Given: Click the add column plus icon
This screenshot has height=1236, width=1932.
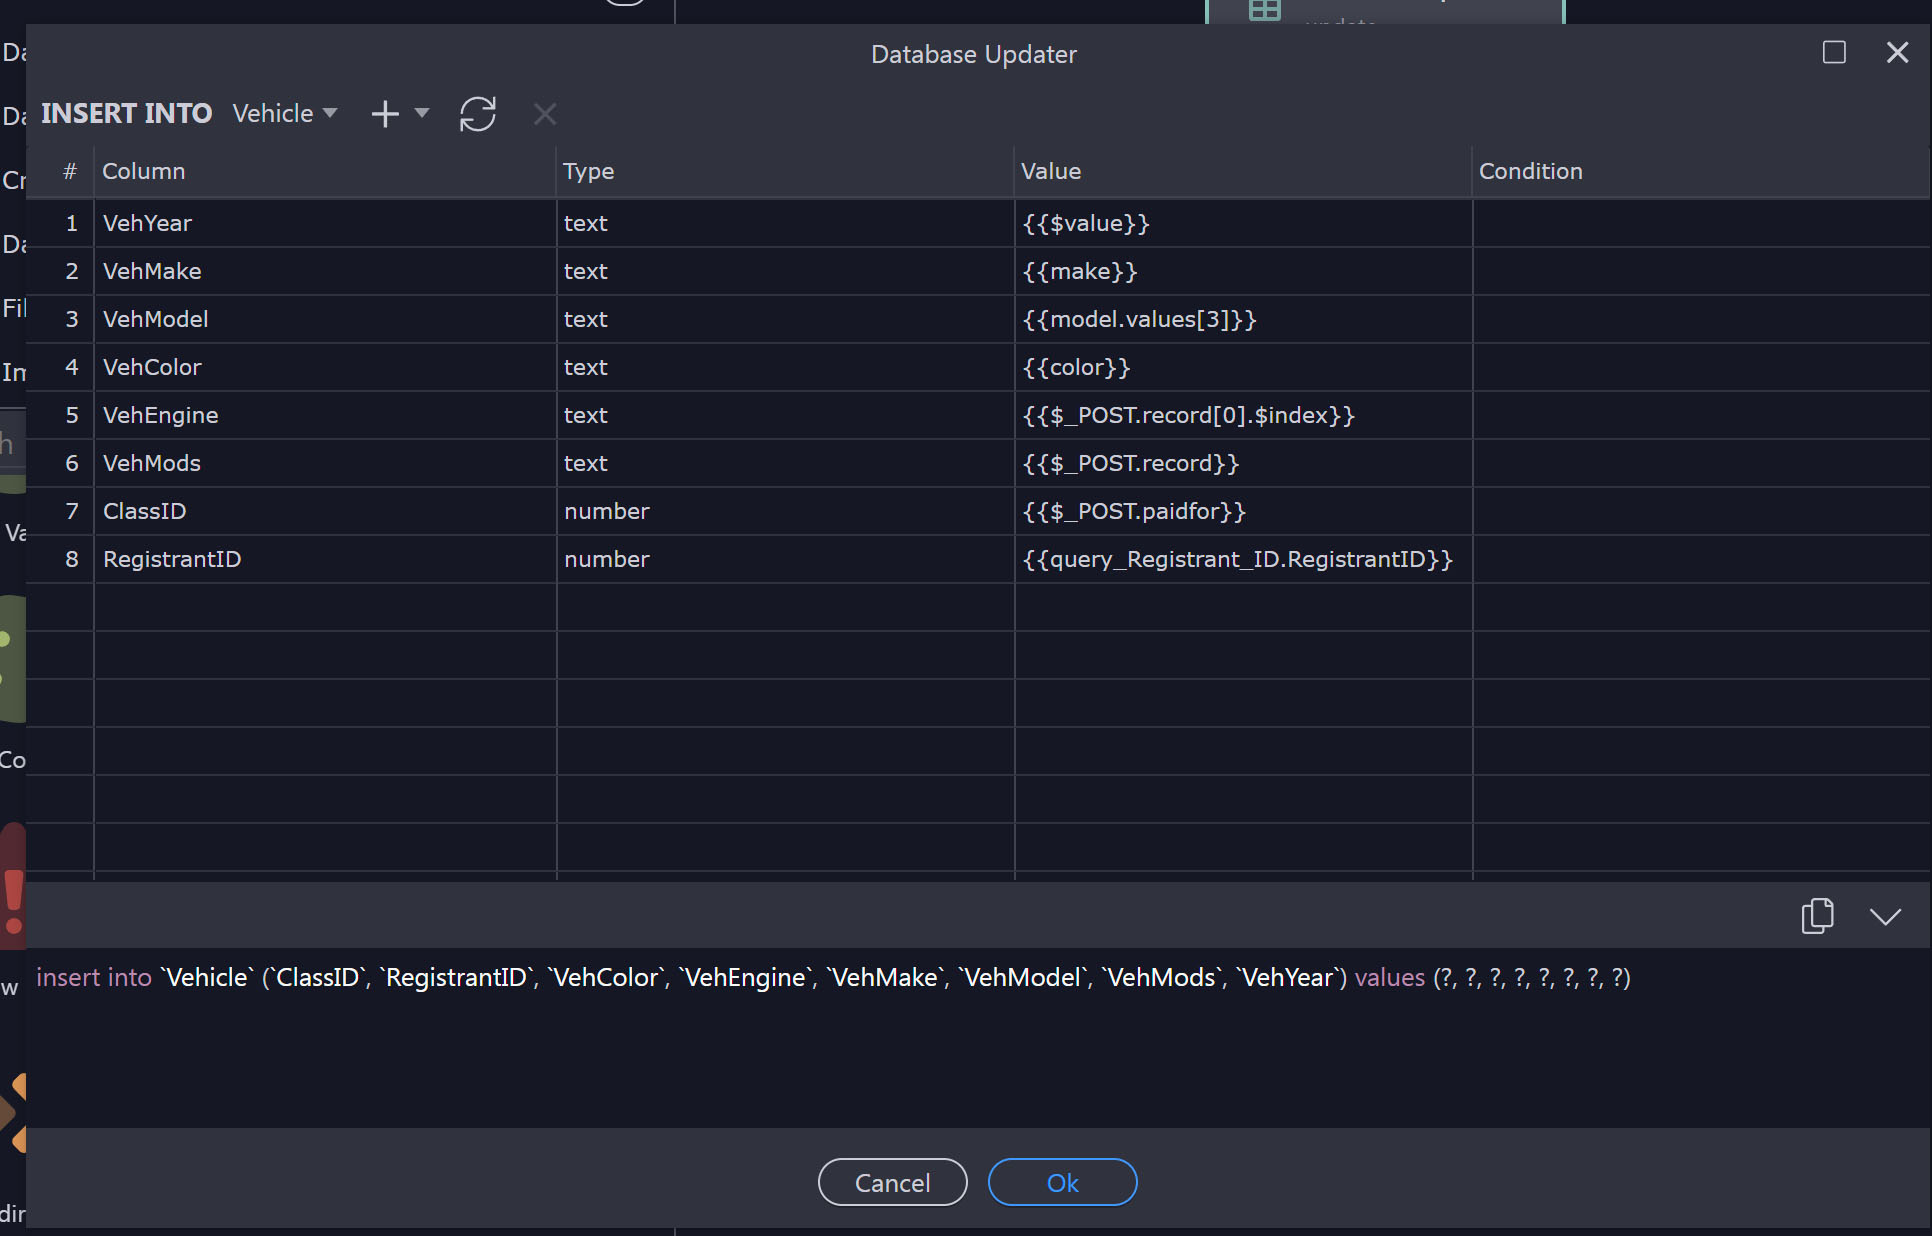Looking at the screenshot, I should click(x=385, y=114).
